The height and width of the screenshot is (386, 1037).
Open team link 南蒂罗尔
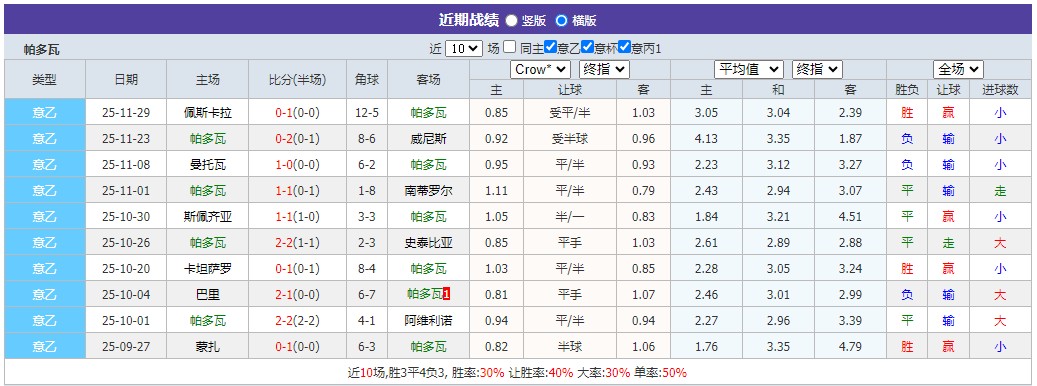[429, 191]
